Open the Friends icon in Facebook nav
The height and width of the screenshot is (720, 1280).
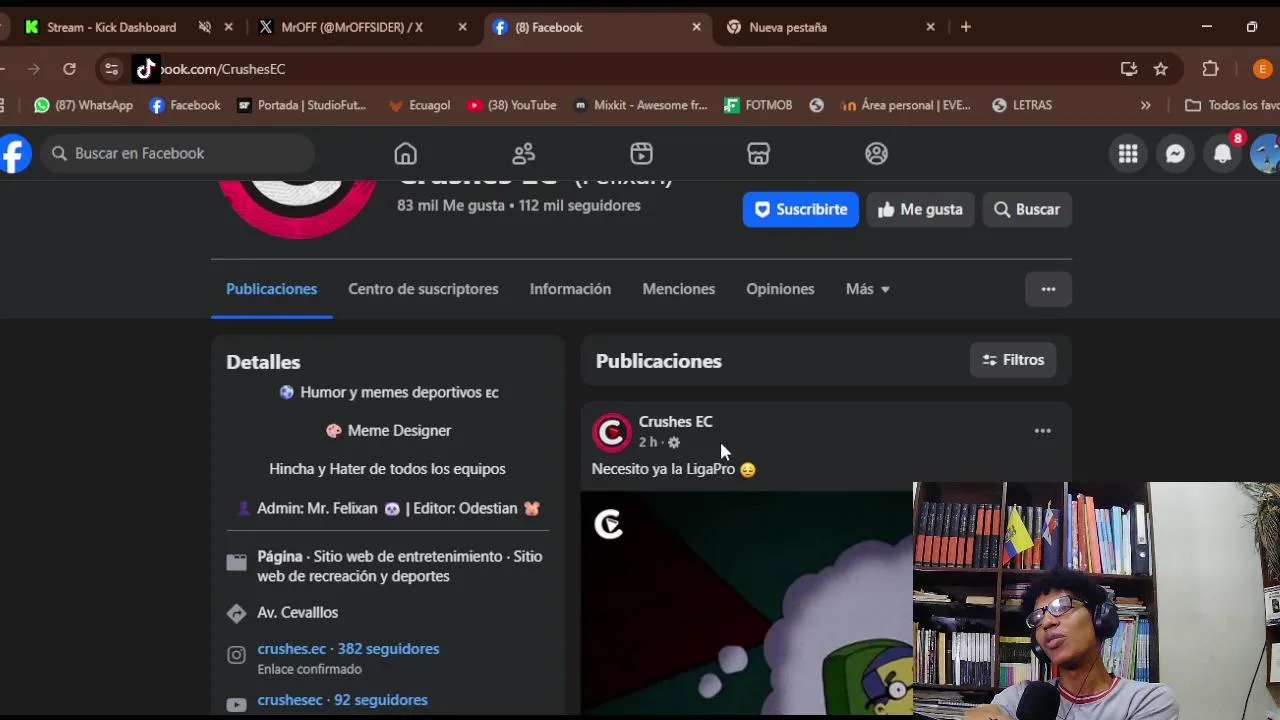tap(523, 153)
